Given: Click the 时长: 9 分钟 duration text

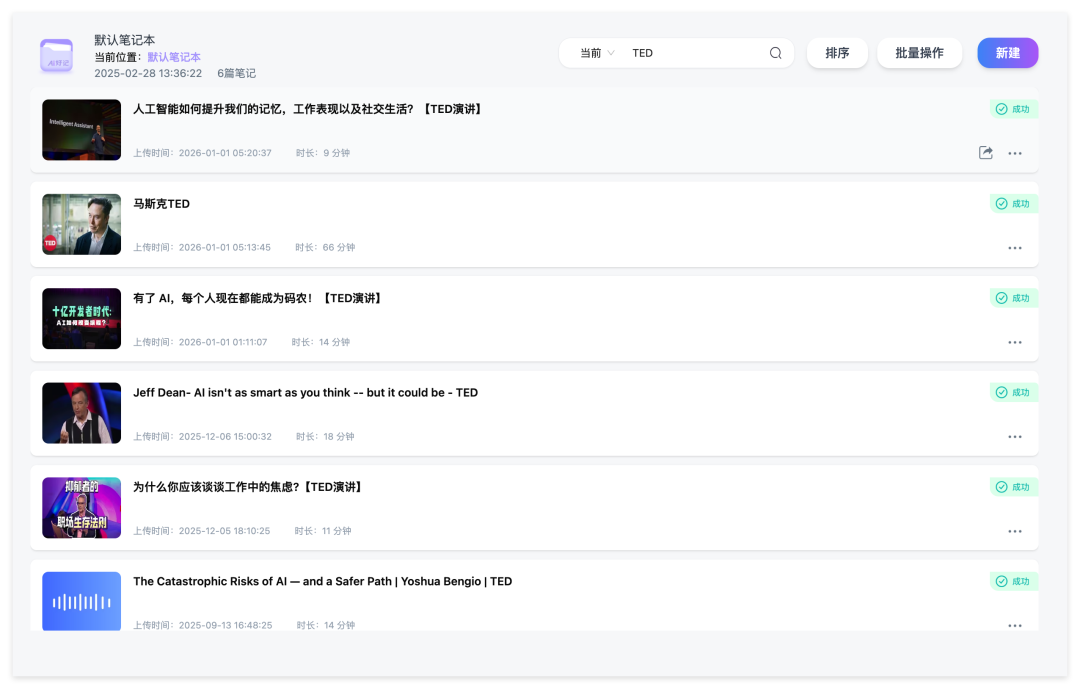Looking at the screenshot, I should pyautogui.click(x=323, y=153).
